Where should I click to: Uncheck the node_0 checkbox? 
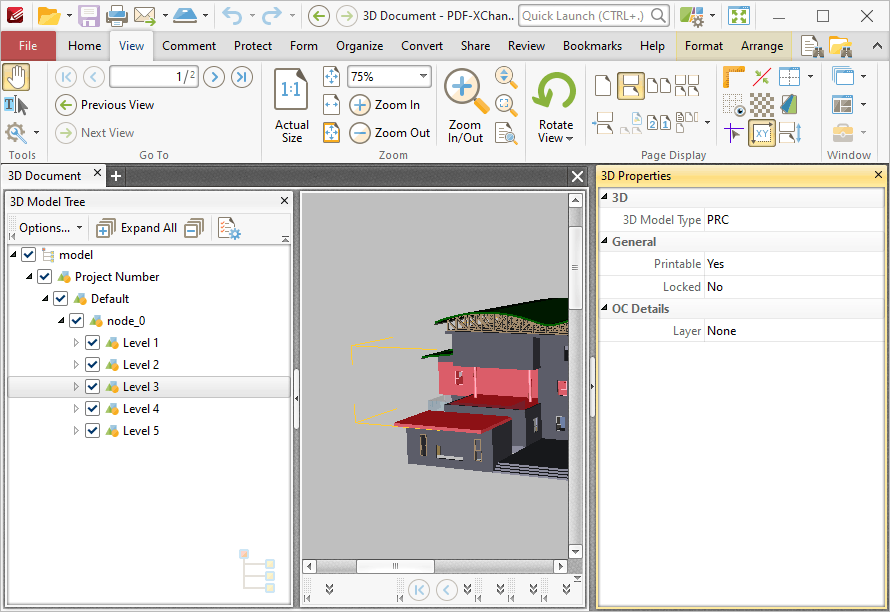click(76, 321)
